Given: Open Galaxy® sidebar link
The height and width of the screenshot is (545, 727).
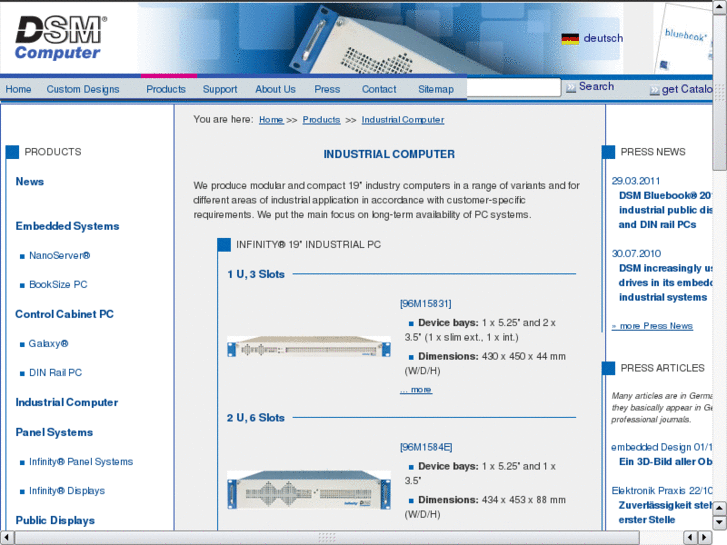Looking at the screenshot, I should (x=48, y=343).
